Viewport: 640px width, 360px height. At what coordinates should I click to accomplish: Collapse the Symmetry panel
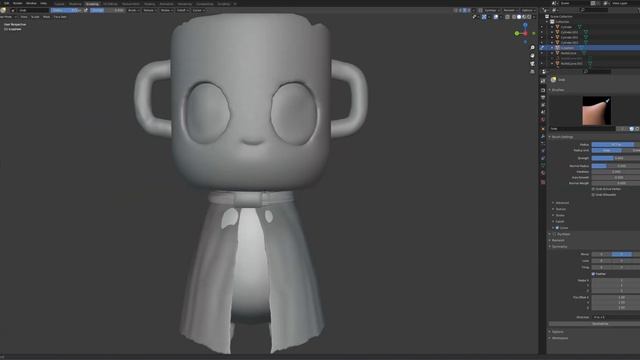tap(559, 247)
